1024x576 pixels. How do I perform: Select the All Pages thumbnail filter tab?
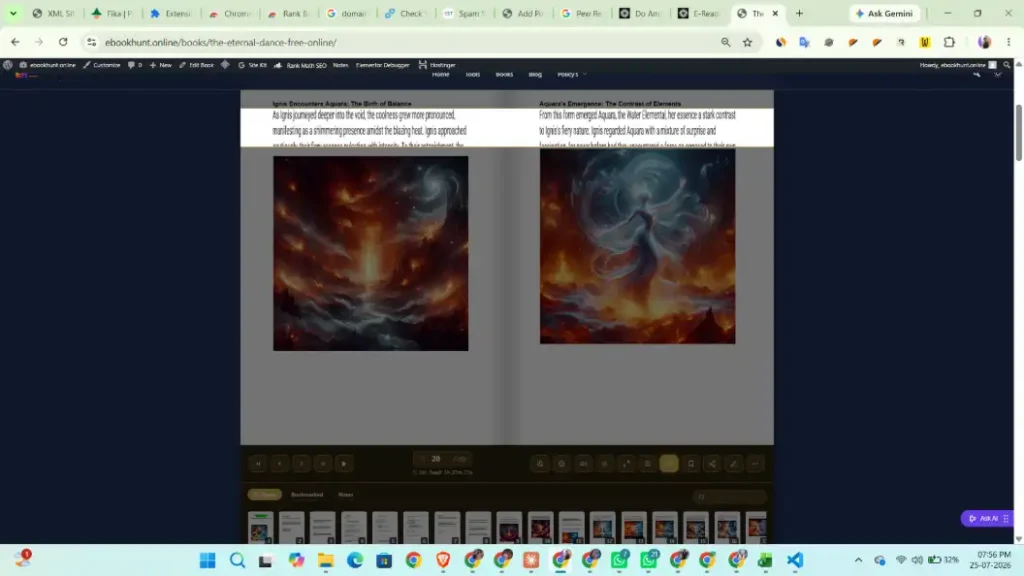[x=264, y=494]
